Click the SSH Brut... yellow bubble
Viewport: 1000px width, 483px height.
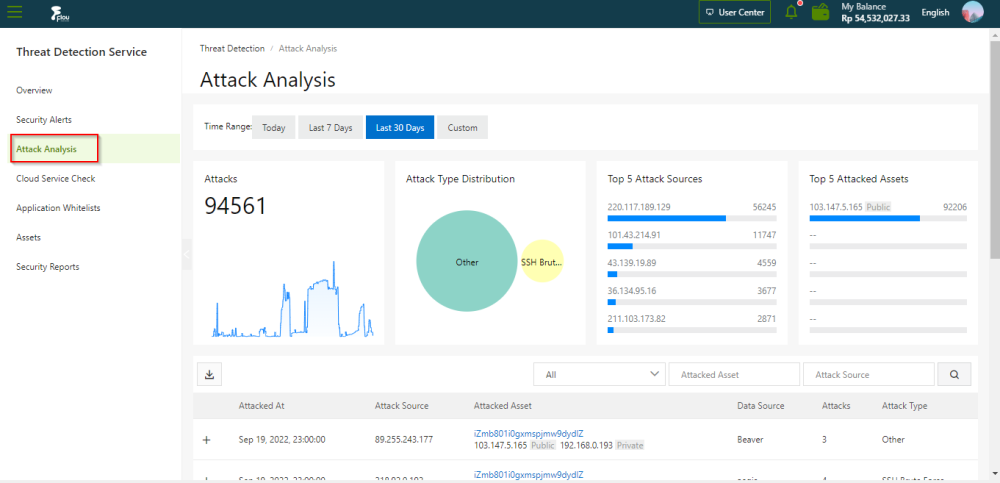pos(542,262)
